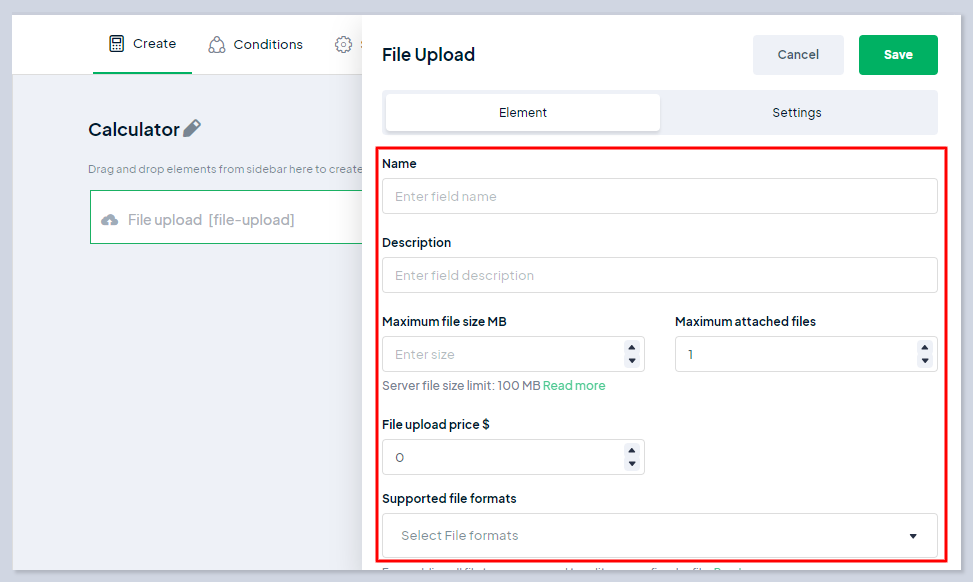The image size is (973, 582).
Task: Decrease Maximum file size with down arrow
Action: pos(632,361)
